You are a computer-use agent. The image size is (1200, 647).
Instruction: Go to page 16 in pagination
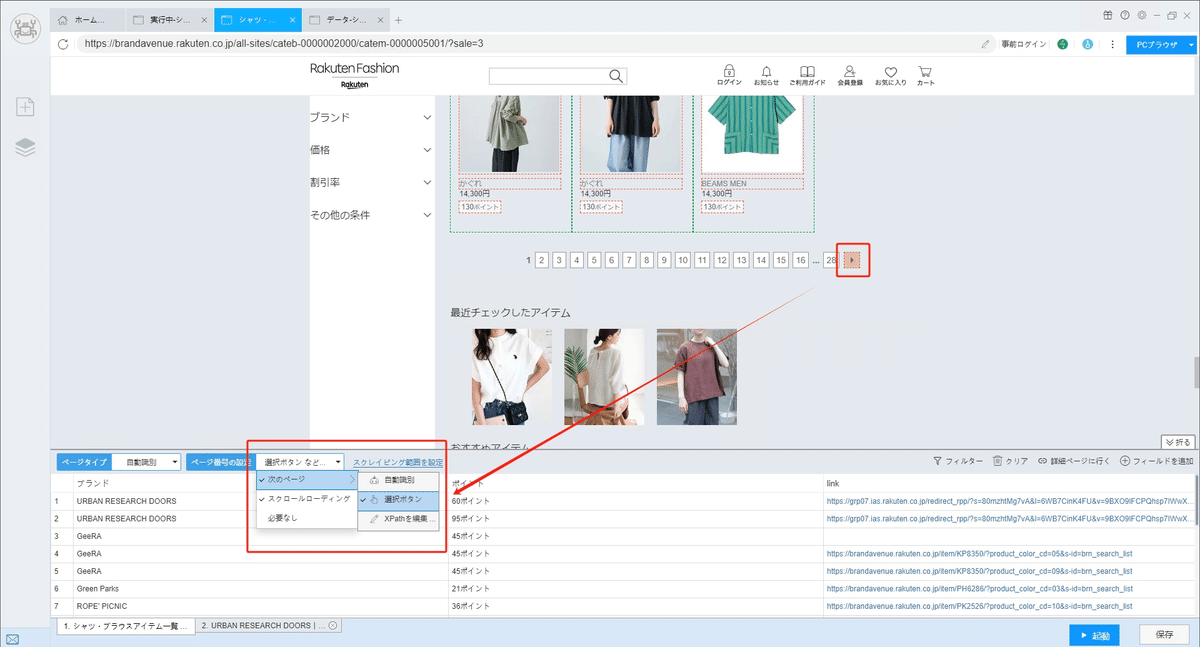(x=800, y=260)
